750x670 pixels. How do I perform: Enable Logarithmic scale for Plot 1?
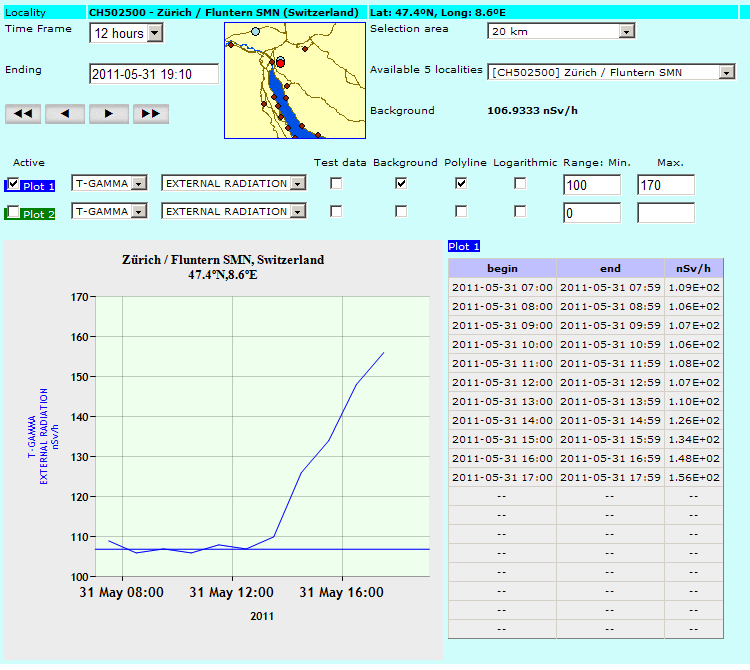pos(520,184)
